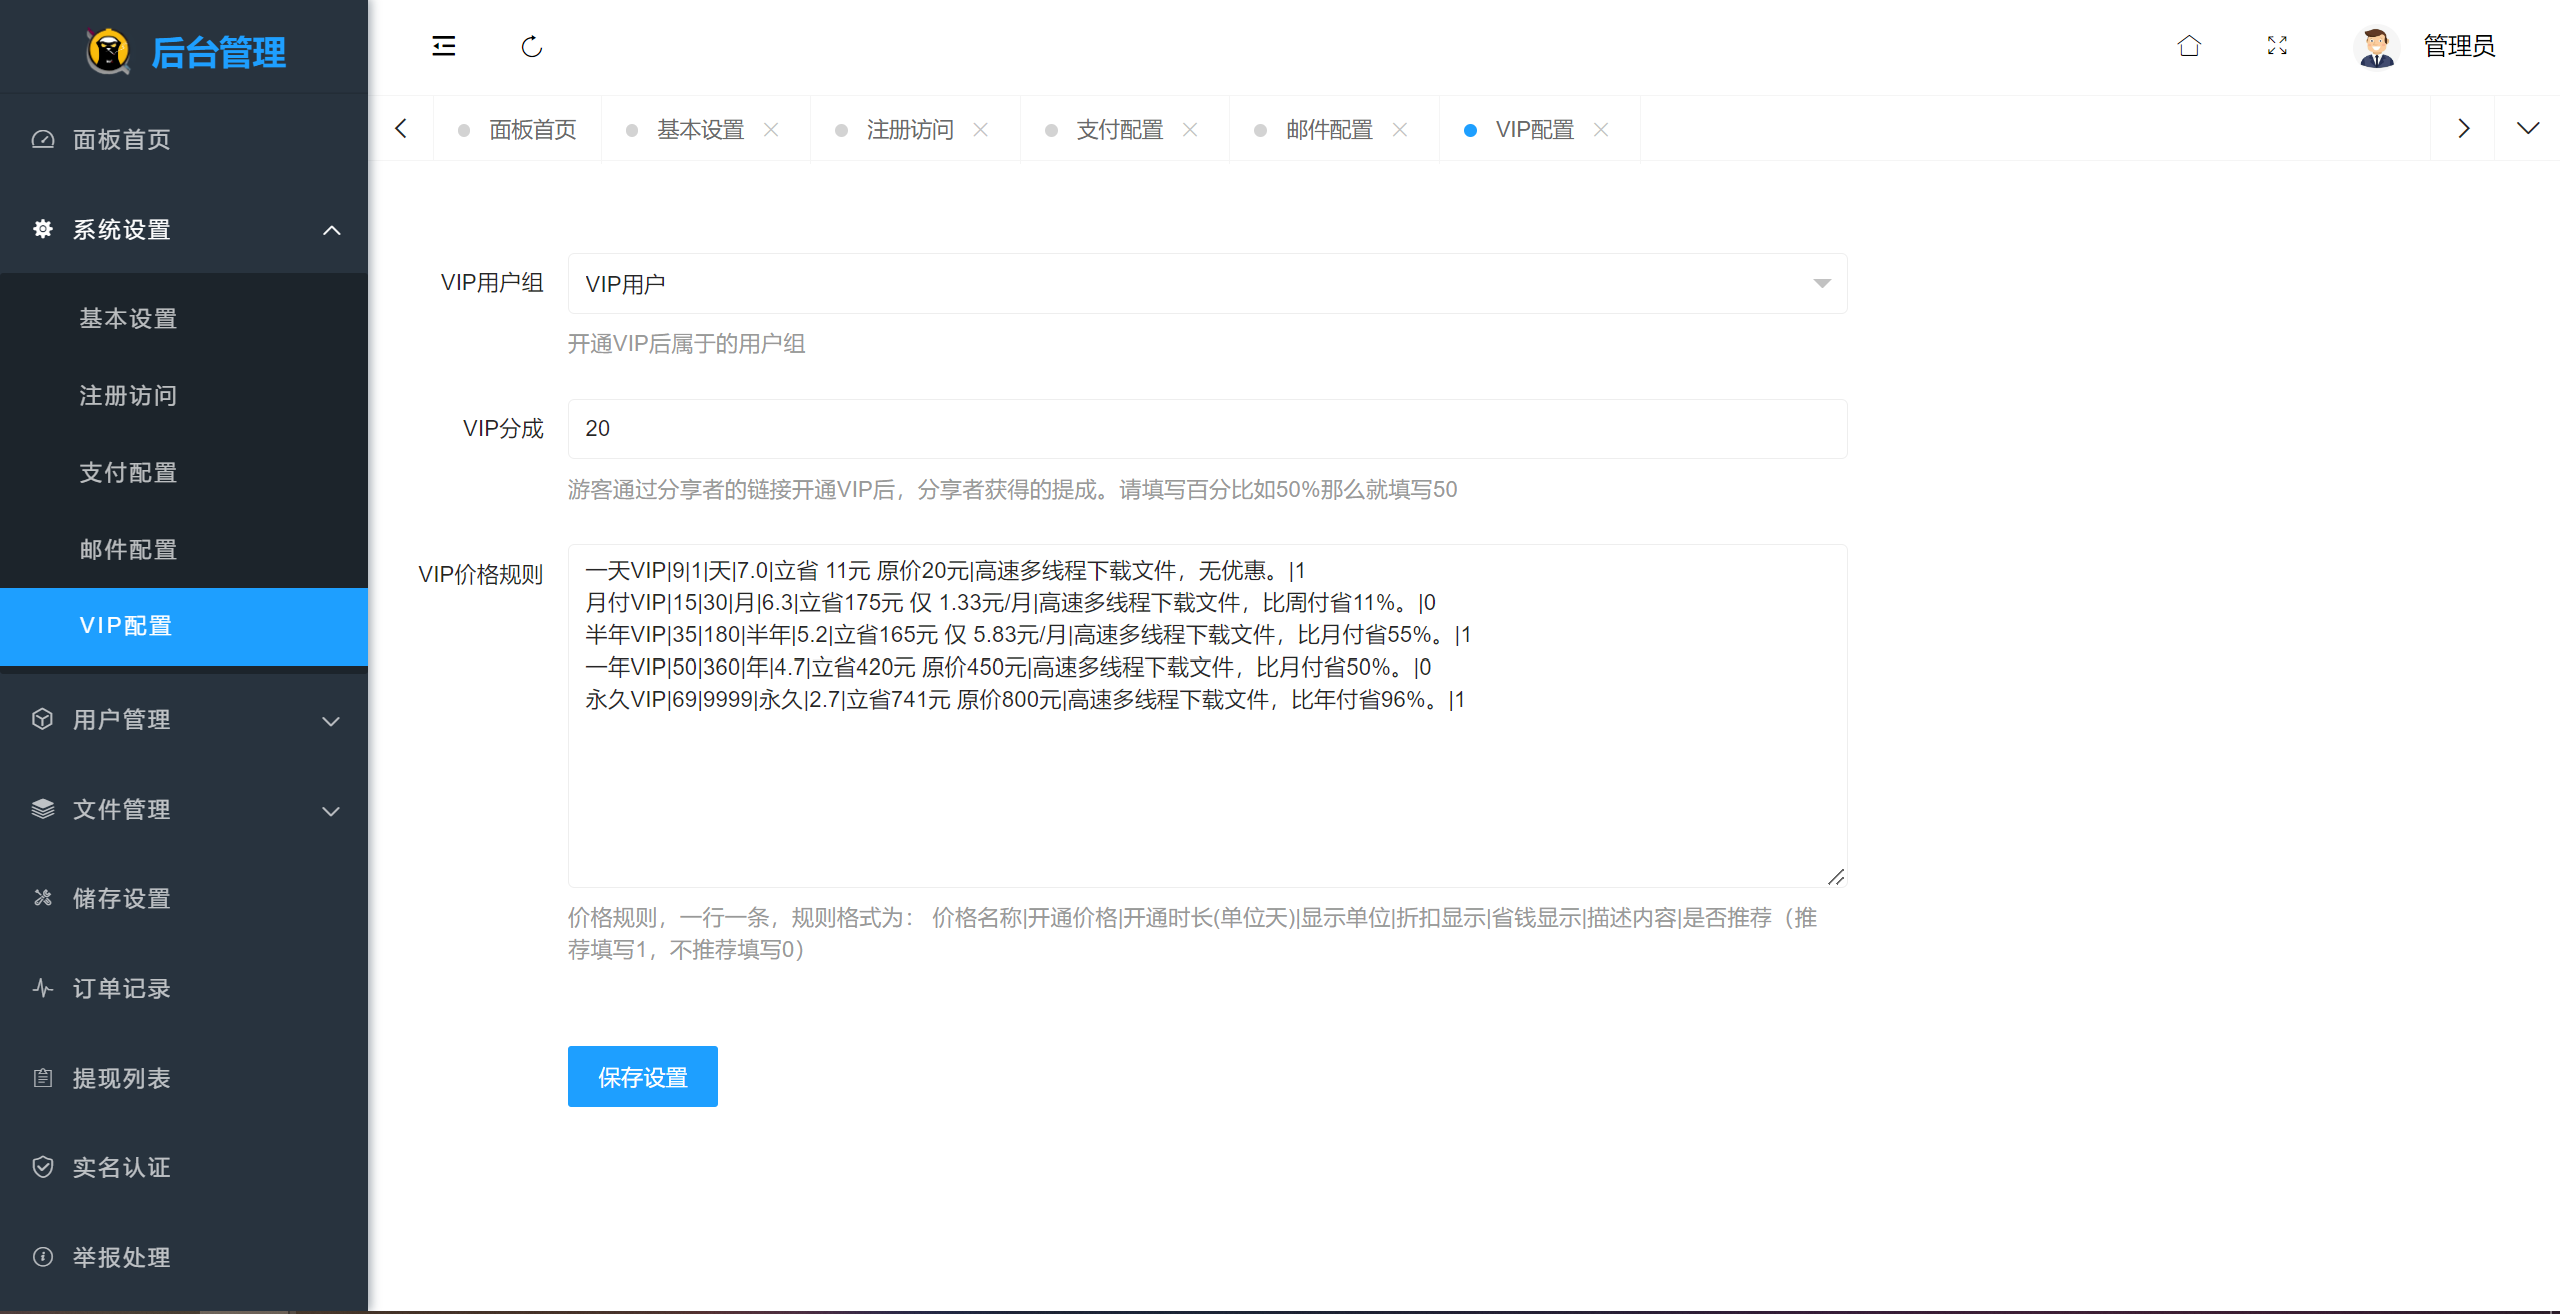The height and width of the screenshot is (1314, 2560).
Task: Enter fullscreen with the expand arrows icon
Action: point(2277,46)
